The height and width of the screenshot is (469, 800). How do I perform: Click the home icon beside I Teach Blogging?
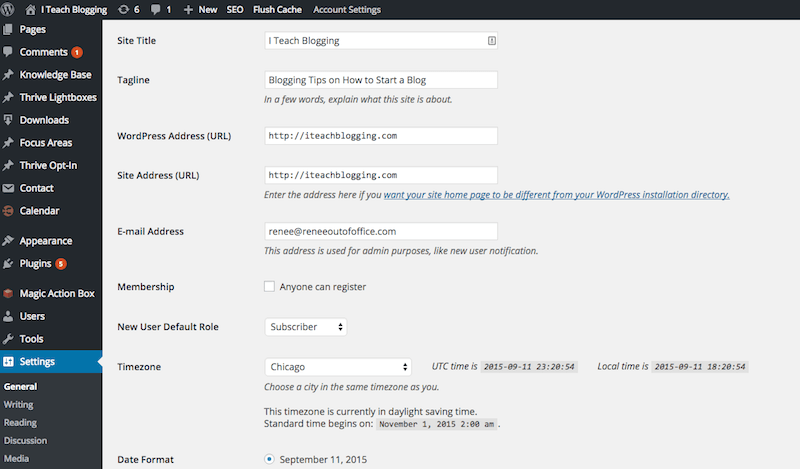point(30,9)
